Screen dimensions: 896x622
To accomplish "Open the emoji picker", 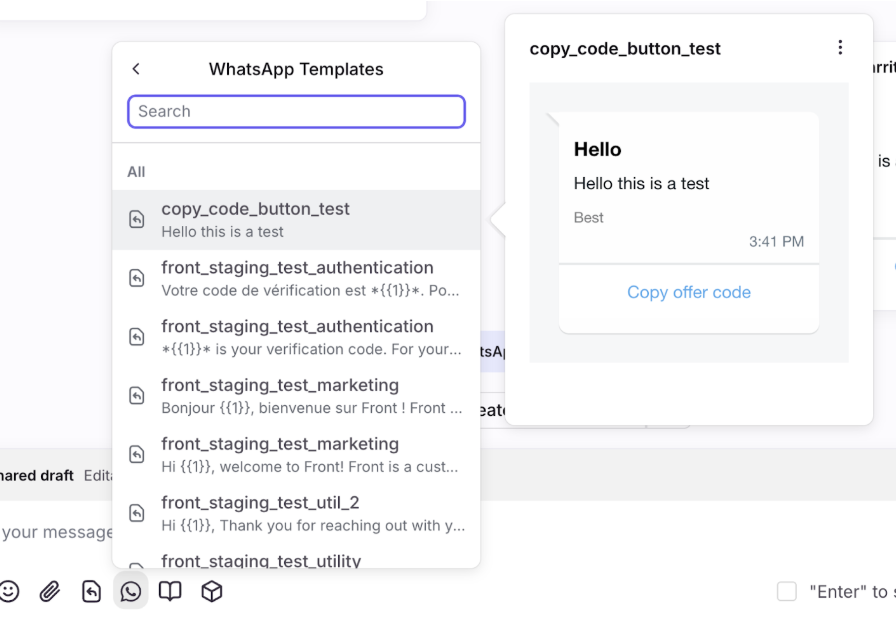I will tap(9, 591).
